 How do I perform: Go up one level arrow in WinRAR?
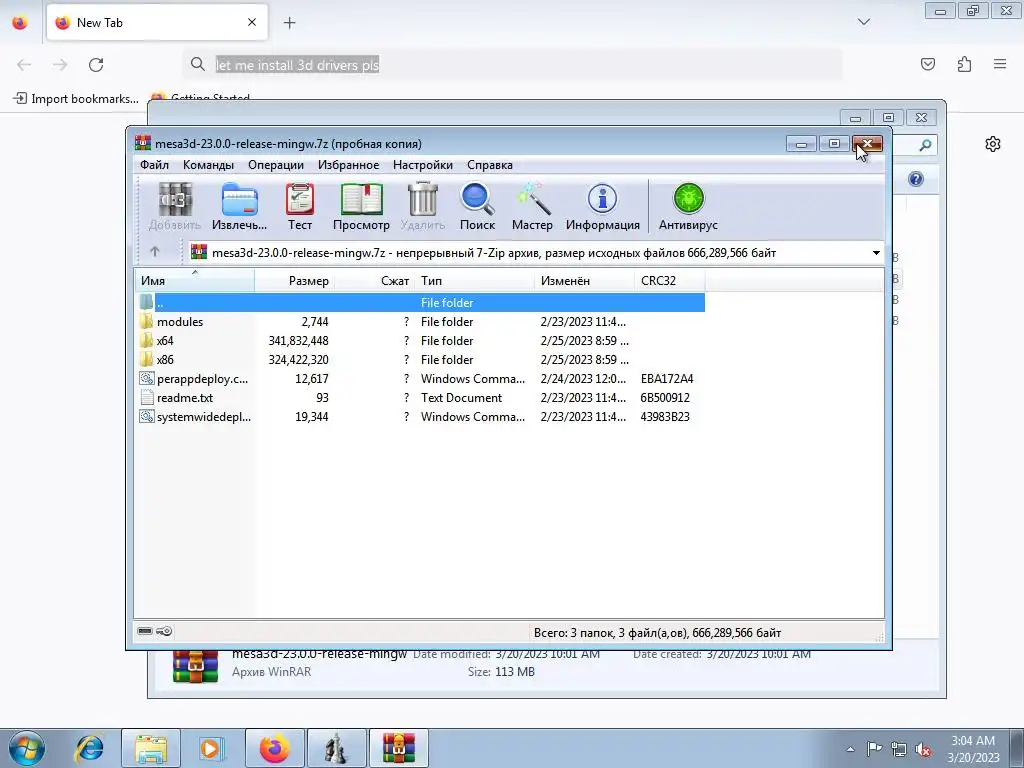point(155,251)
